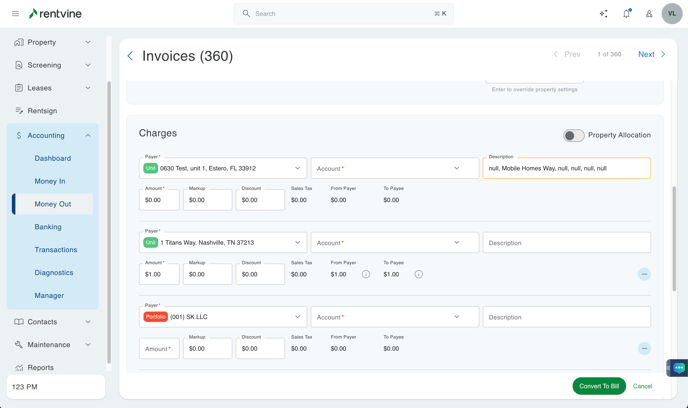Click the Cancel link
Screen dimensions: 688x408
642,386
